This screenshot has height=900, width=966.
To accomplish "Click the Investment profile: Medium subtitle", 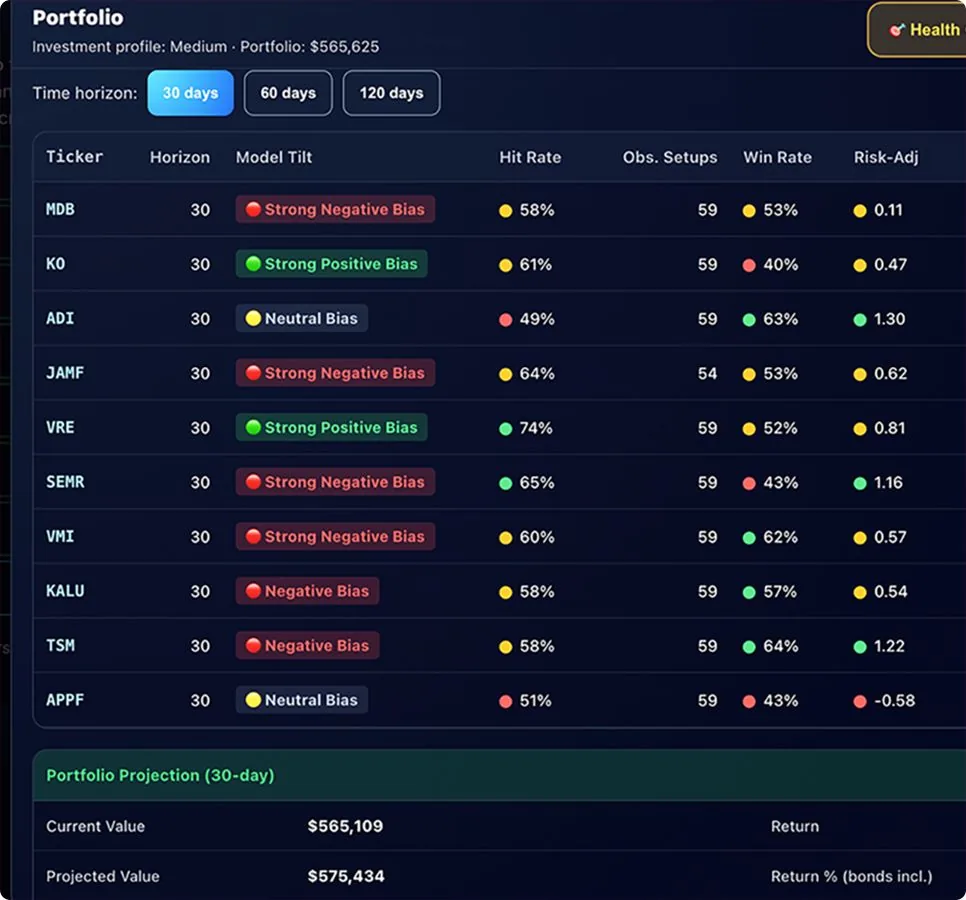I will click(129, 47).
